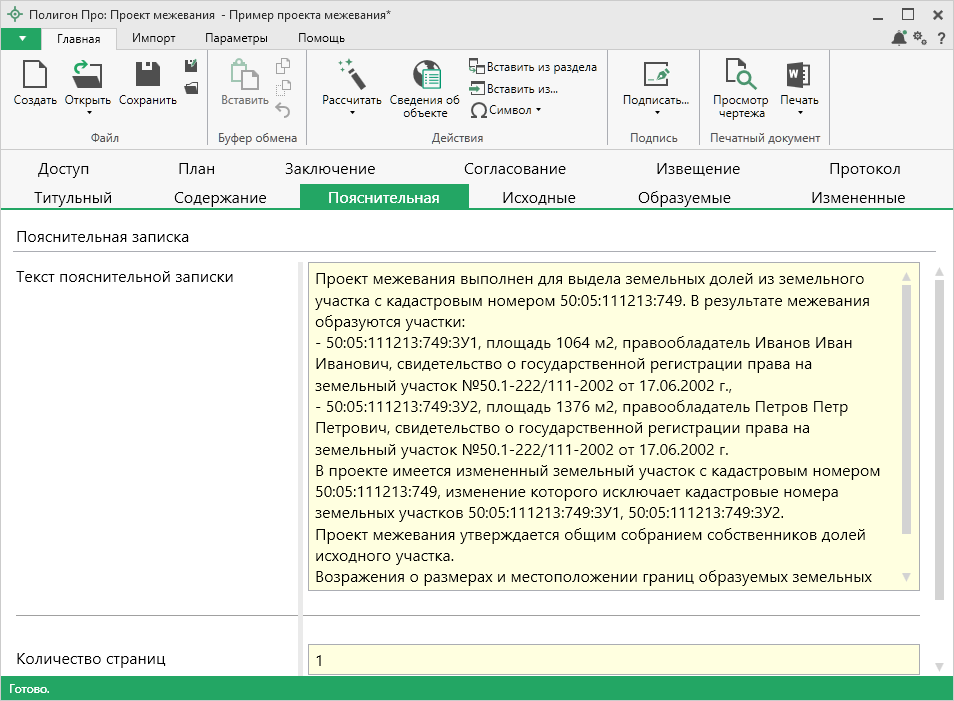Click the Подписать signature icon

point(655,76)
